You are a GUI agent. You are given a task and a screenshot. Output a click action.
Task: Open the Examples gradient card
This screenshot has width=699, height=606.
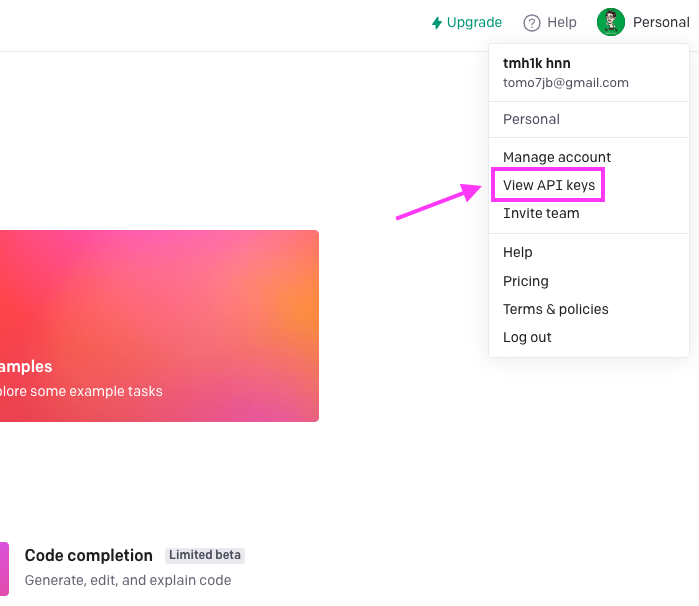[x=159, y=326]
